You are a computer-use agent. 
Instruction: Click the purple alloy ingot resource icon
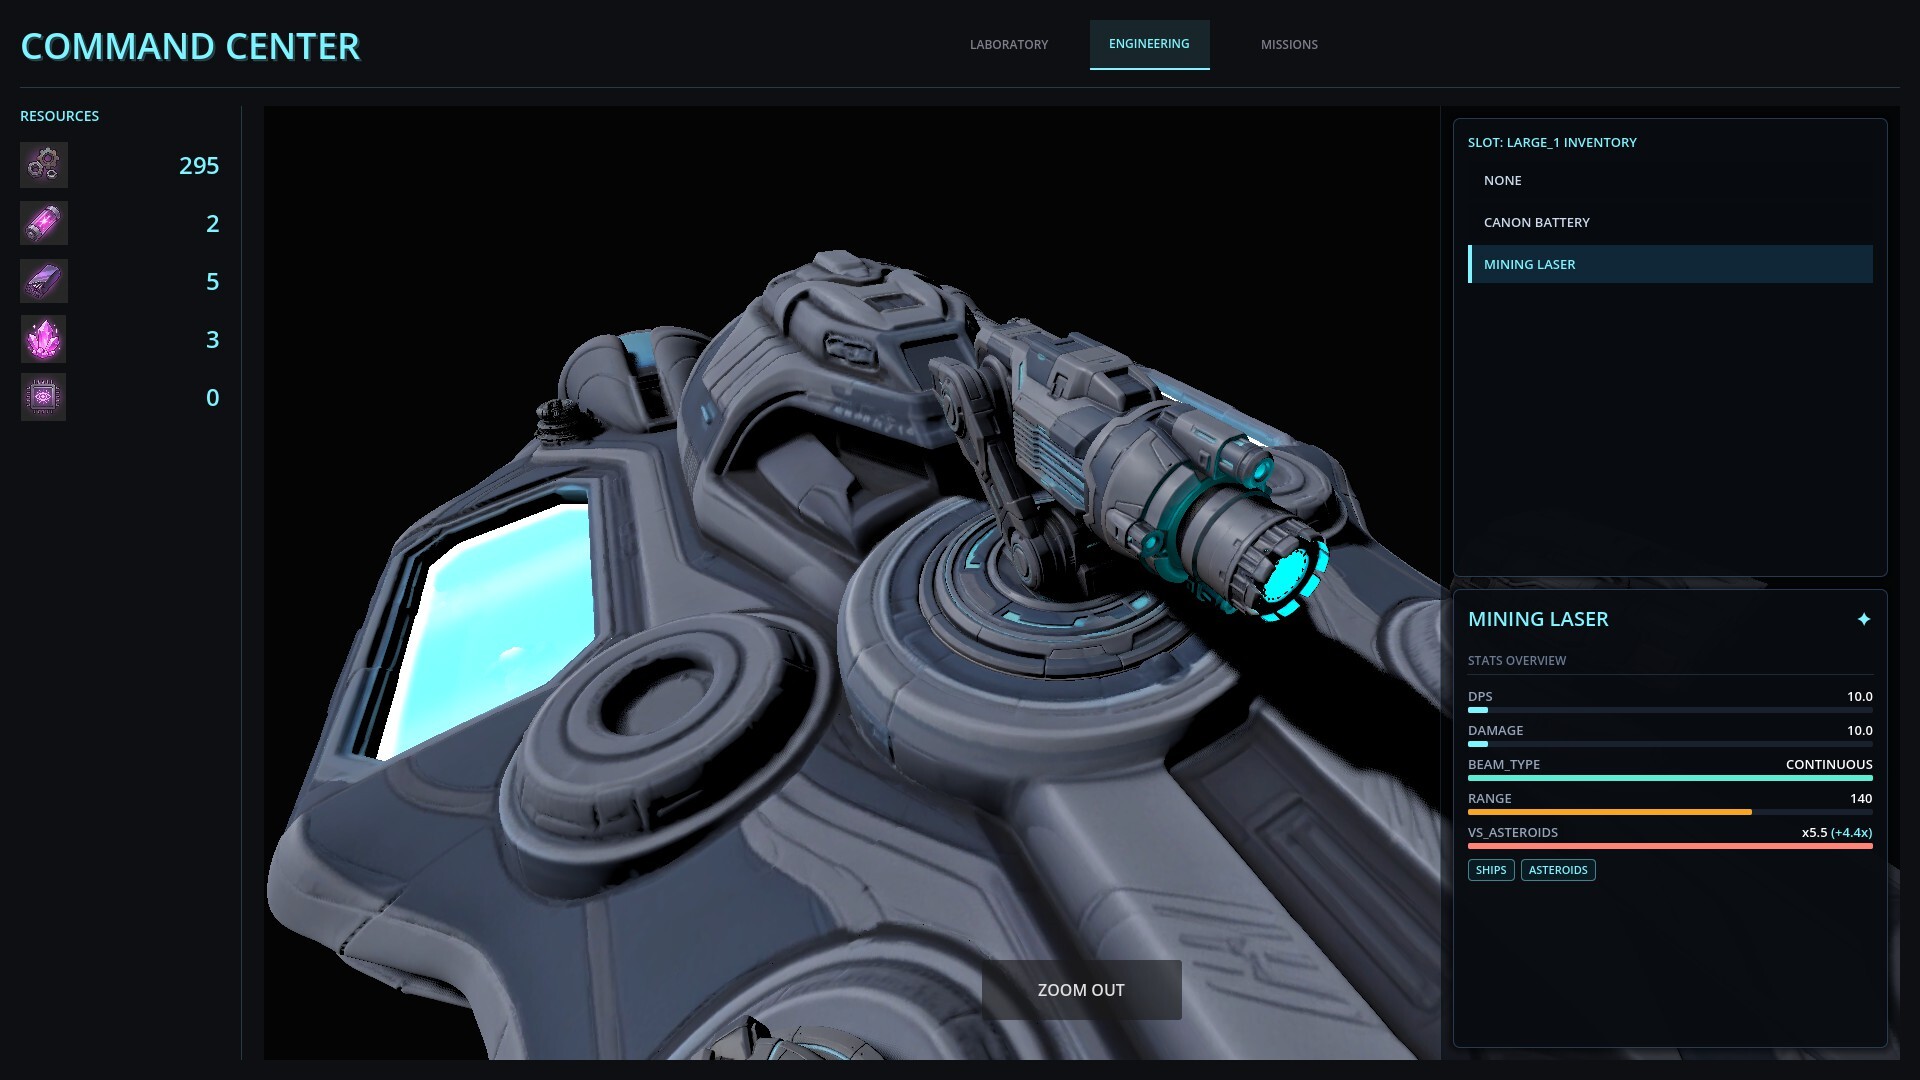click(44, 281)
